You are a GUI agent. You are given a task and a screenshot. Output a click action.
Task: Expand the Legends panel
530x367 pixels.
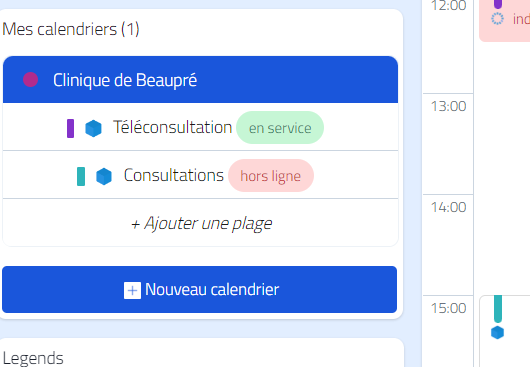[33, 358]
